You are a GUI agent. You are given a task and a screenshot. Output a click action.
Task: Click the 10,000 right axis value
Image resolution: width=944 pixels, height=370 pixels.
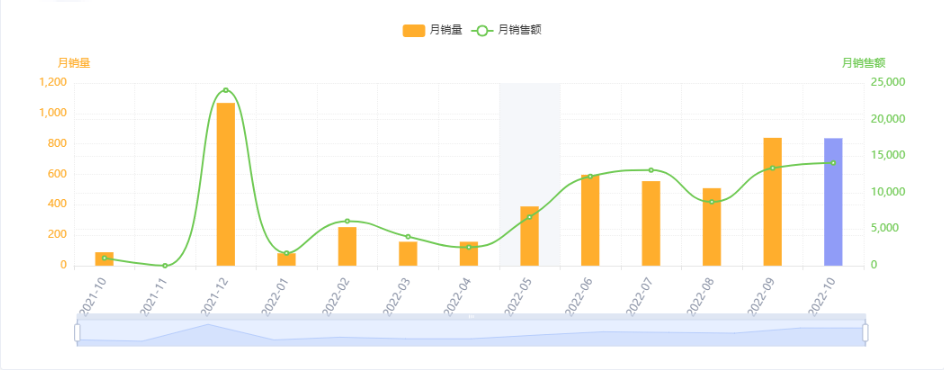point(888,192)
